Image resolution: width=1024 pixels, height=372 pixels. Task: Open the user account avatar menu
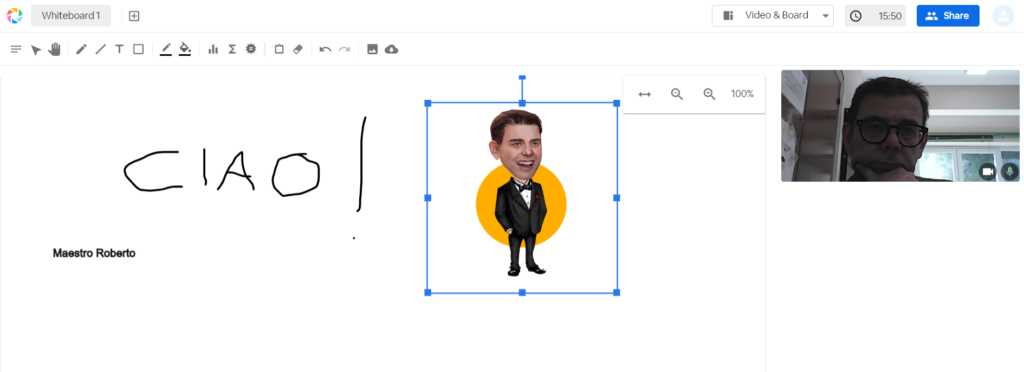click(1003, 16)
